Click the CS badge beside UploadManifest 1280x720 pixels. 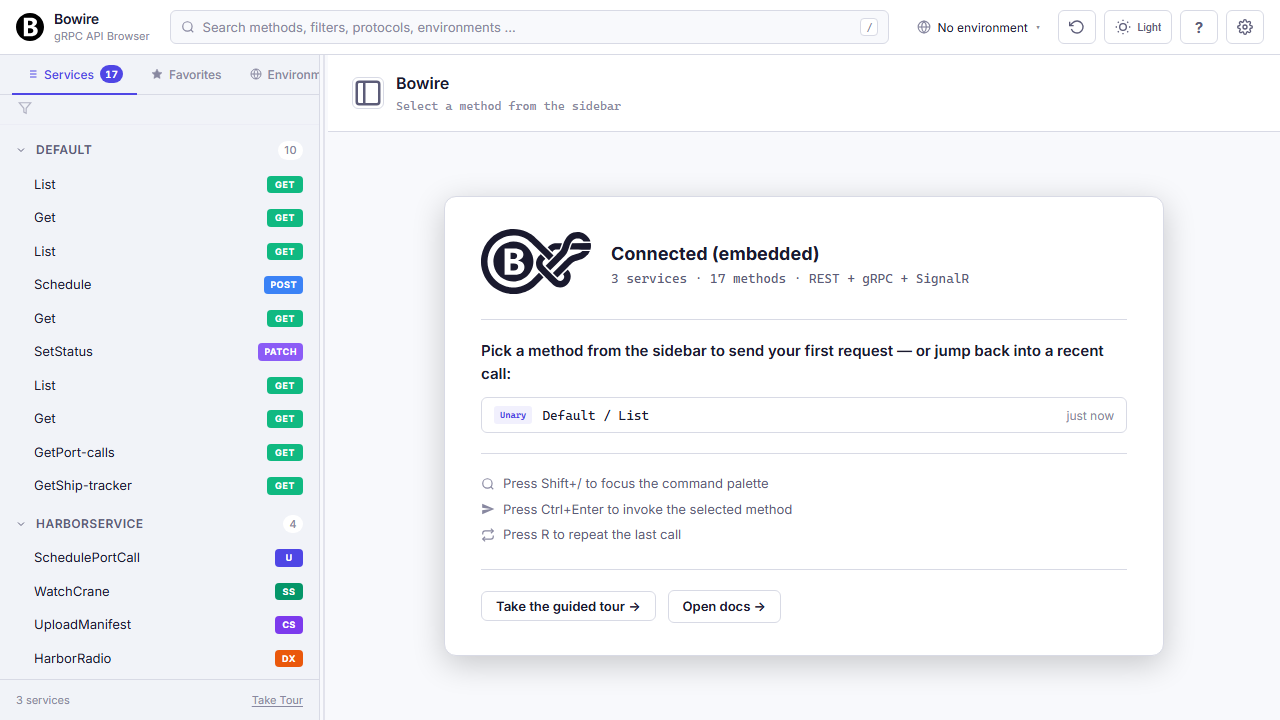click(289, 625)
